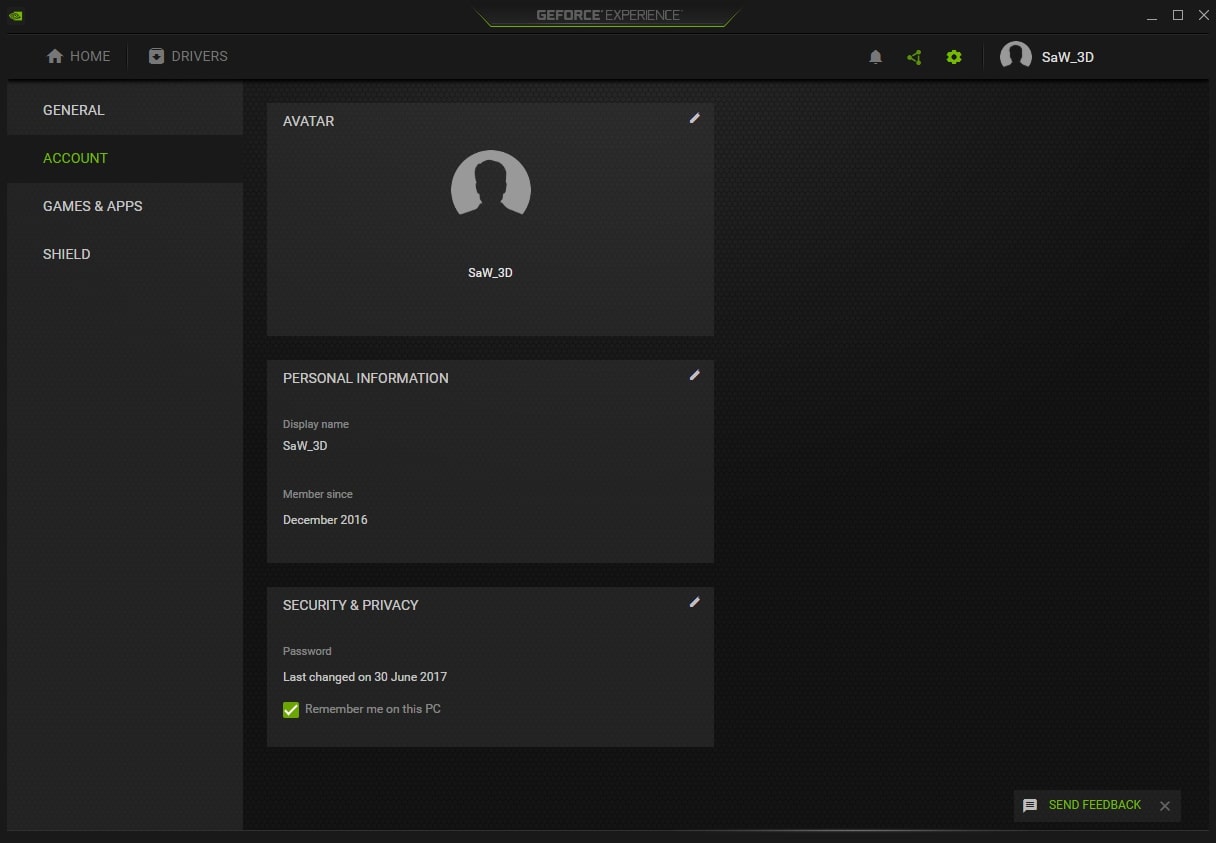Open the Drivers tab
This screenshot has width=1216, height=843.
pos(188,56)
